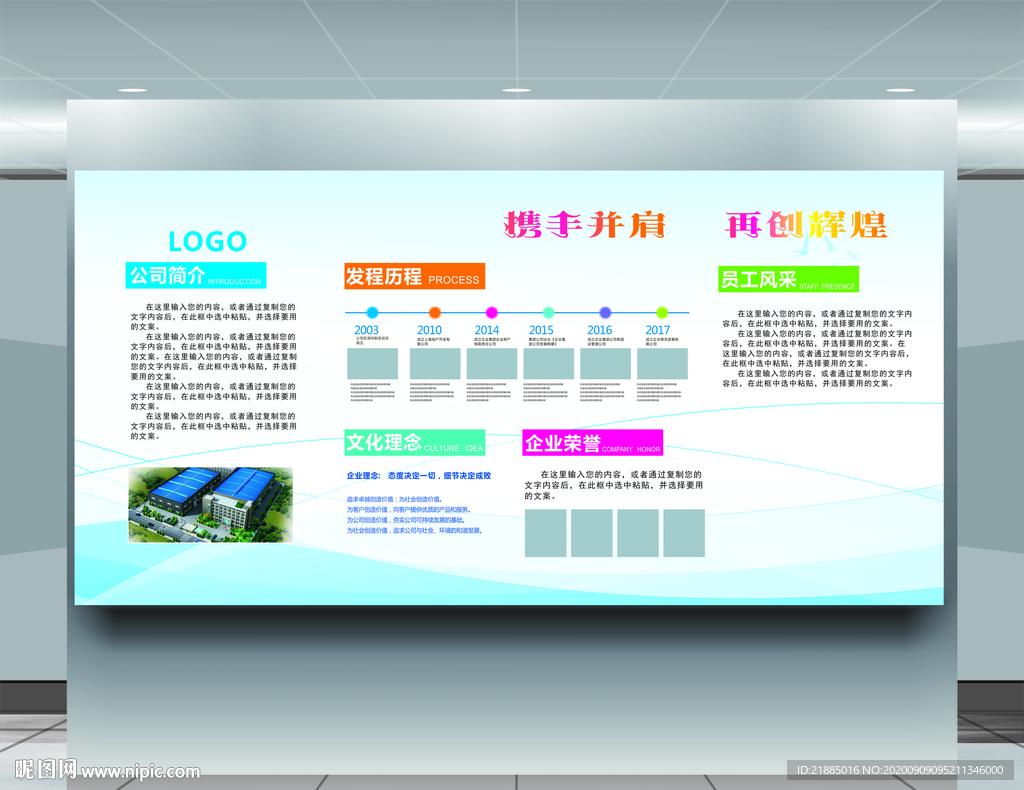Click the 2003 timeline dot
This screenshot has width=1024, height=790.
pyautogui.click(x=372, y=313)
